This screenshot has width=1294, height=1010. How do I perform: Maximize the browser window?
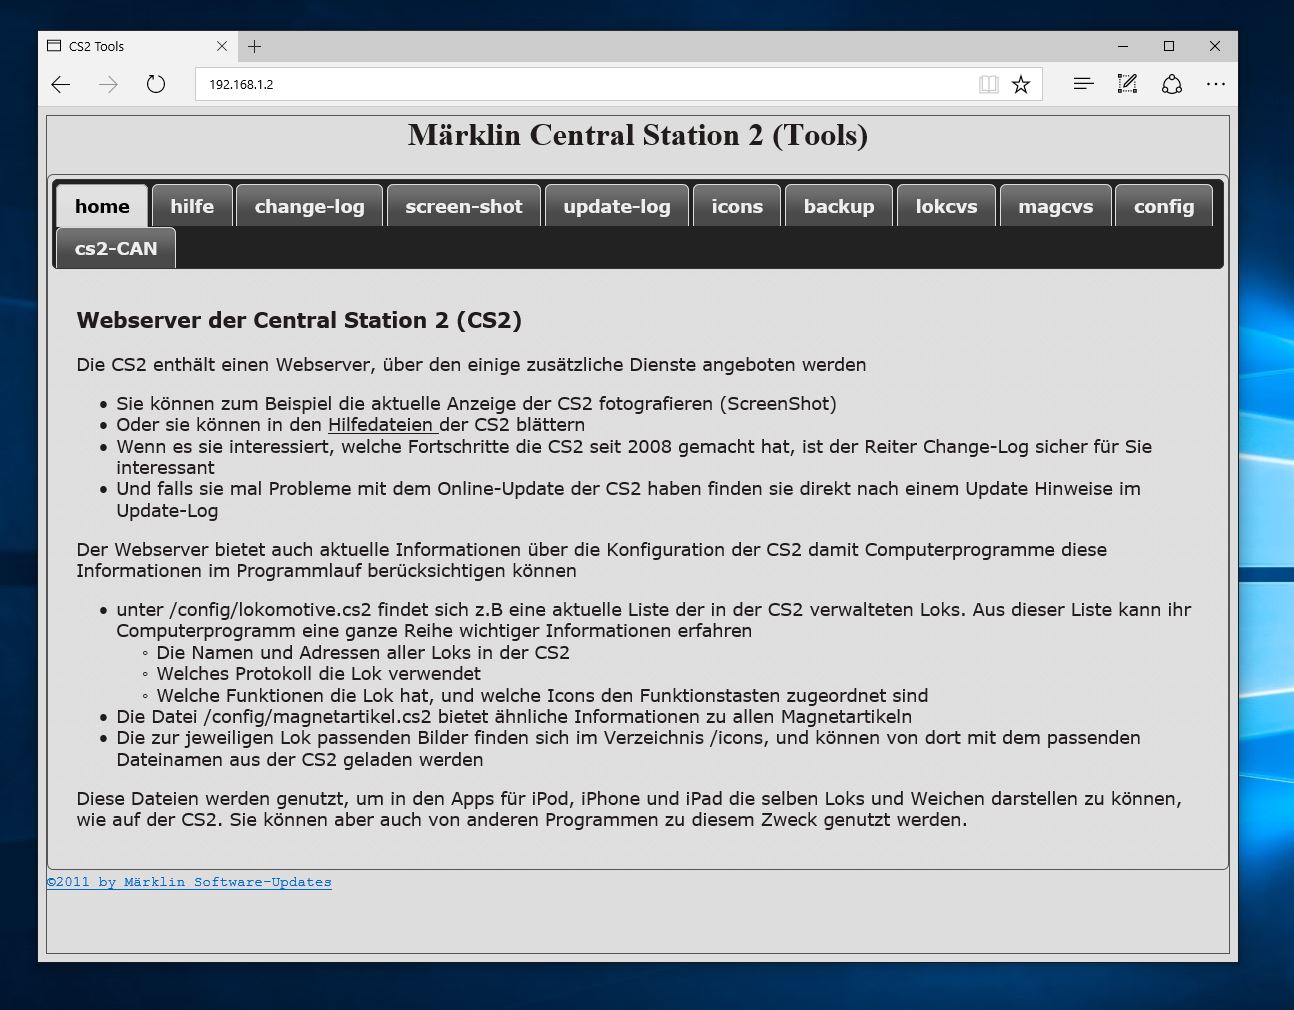[1169, 46]
